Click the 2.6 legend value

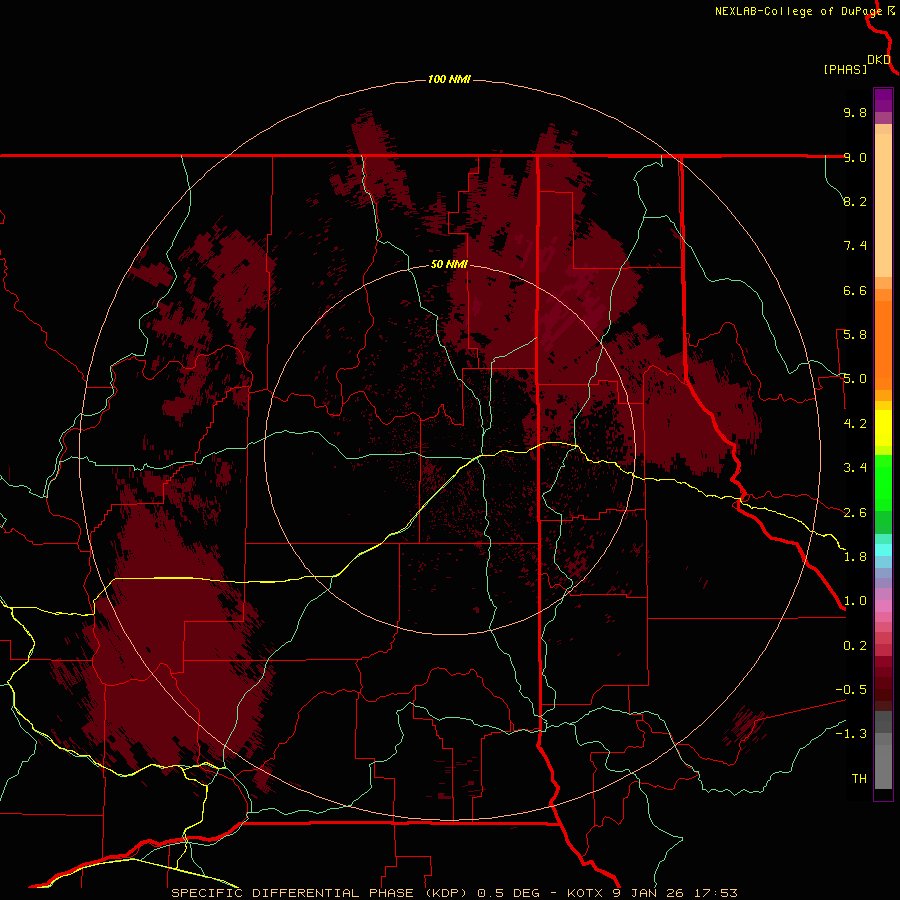(x=855, y=513)
